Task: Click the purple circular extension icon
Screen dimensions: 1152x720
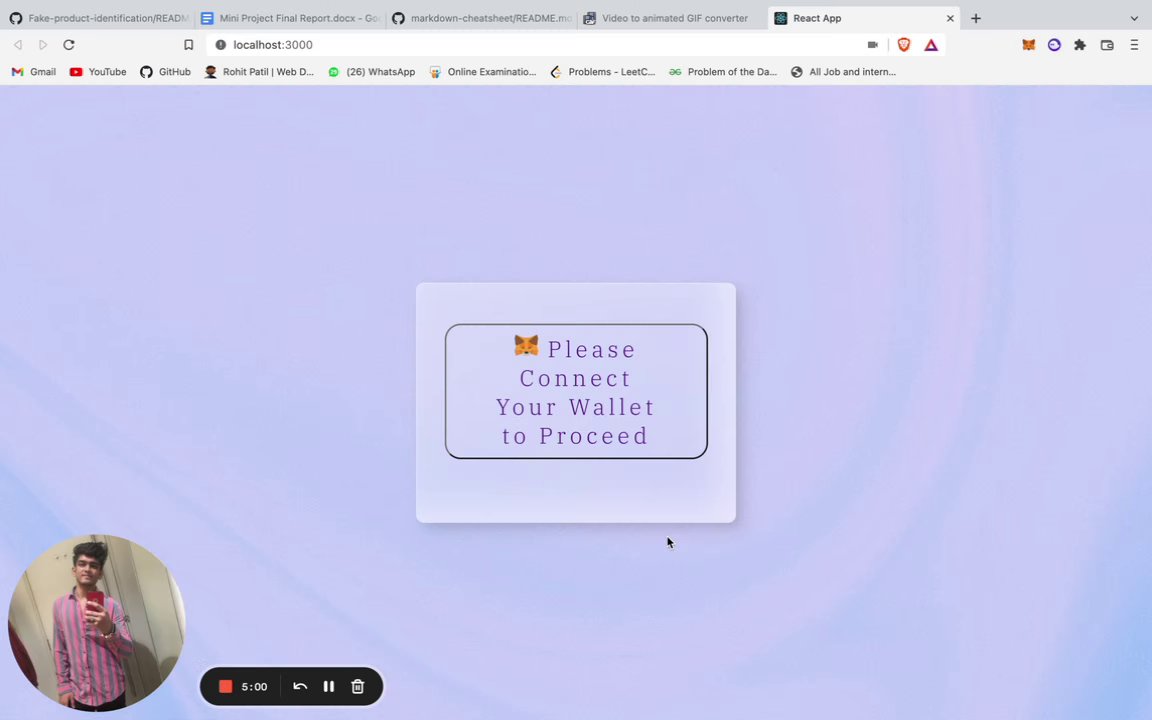Action: click(1054, 45)
